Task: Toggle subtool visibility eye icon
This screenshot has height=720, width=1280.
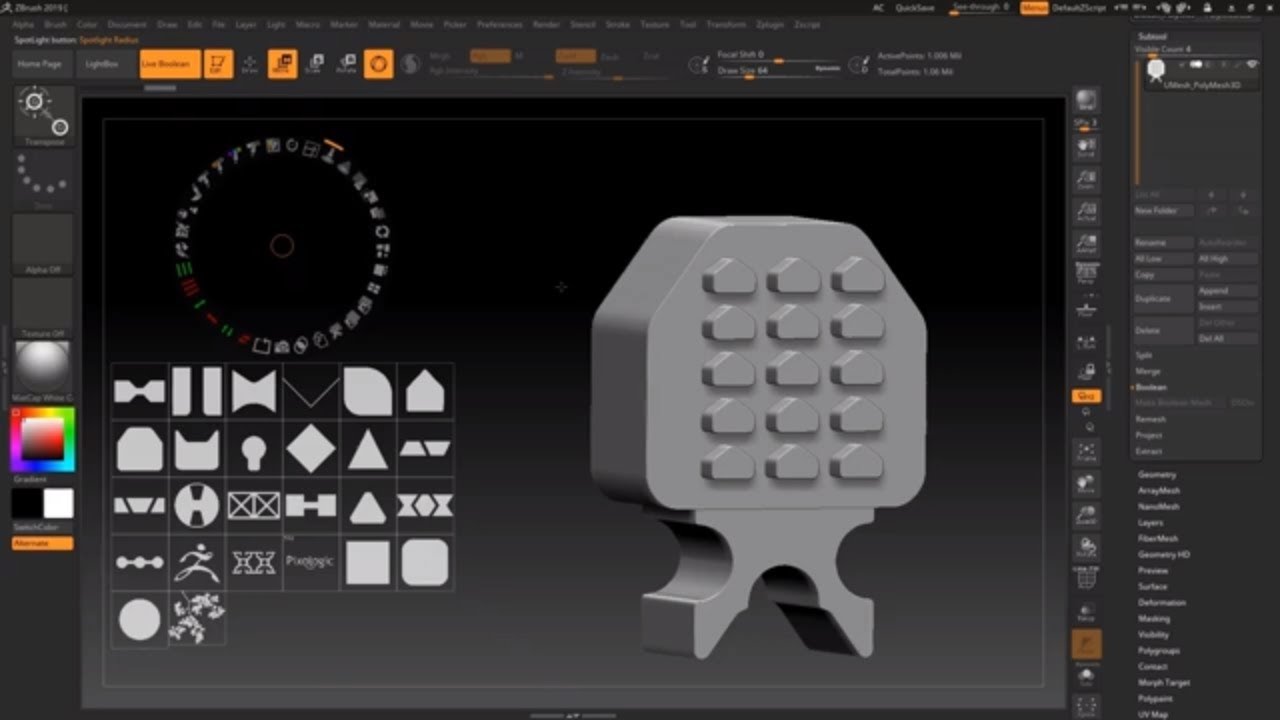Action: coord(1251,64)
